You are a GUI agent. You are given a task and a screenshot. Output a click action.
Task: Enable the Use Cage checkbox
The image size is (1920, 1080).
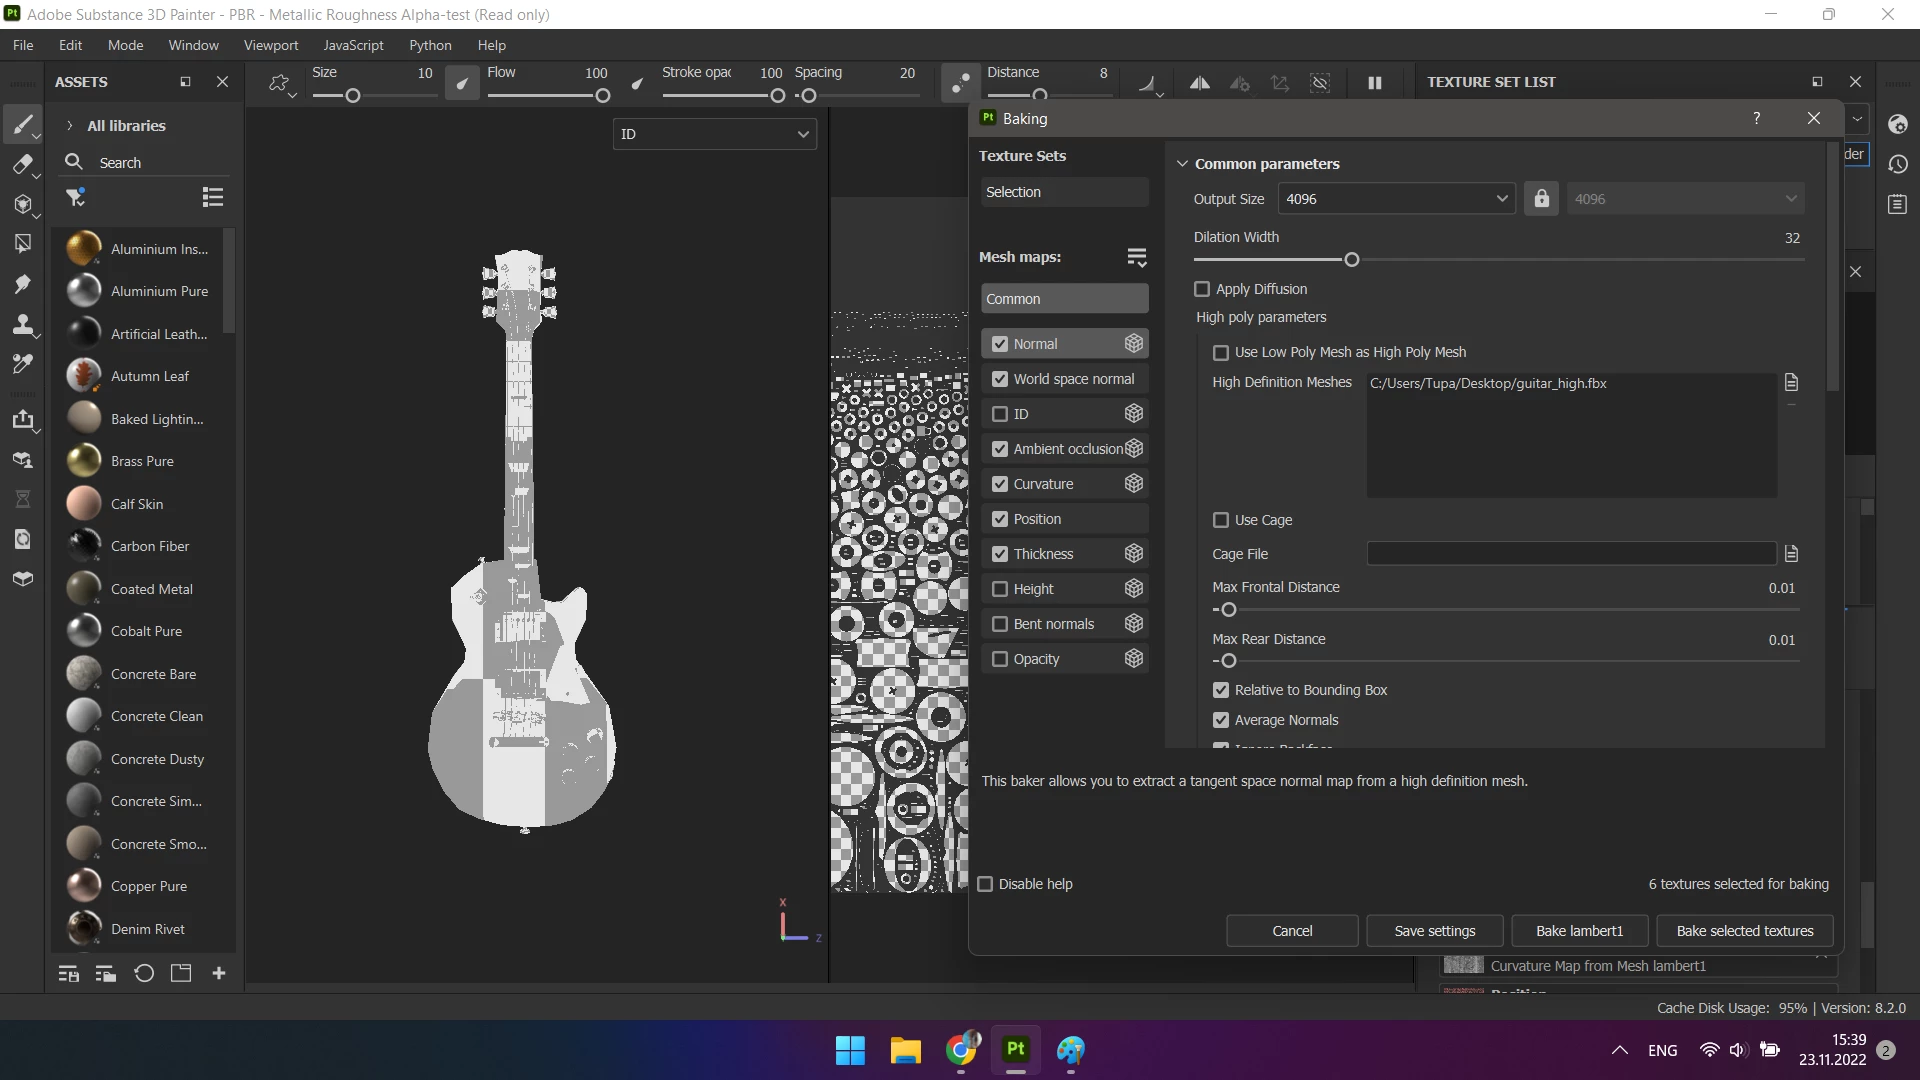click(x=1221, y=520)
